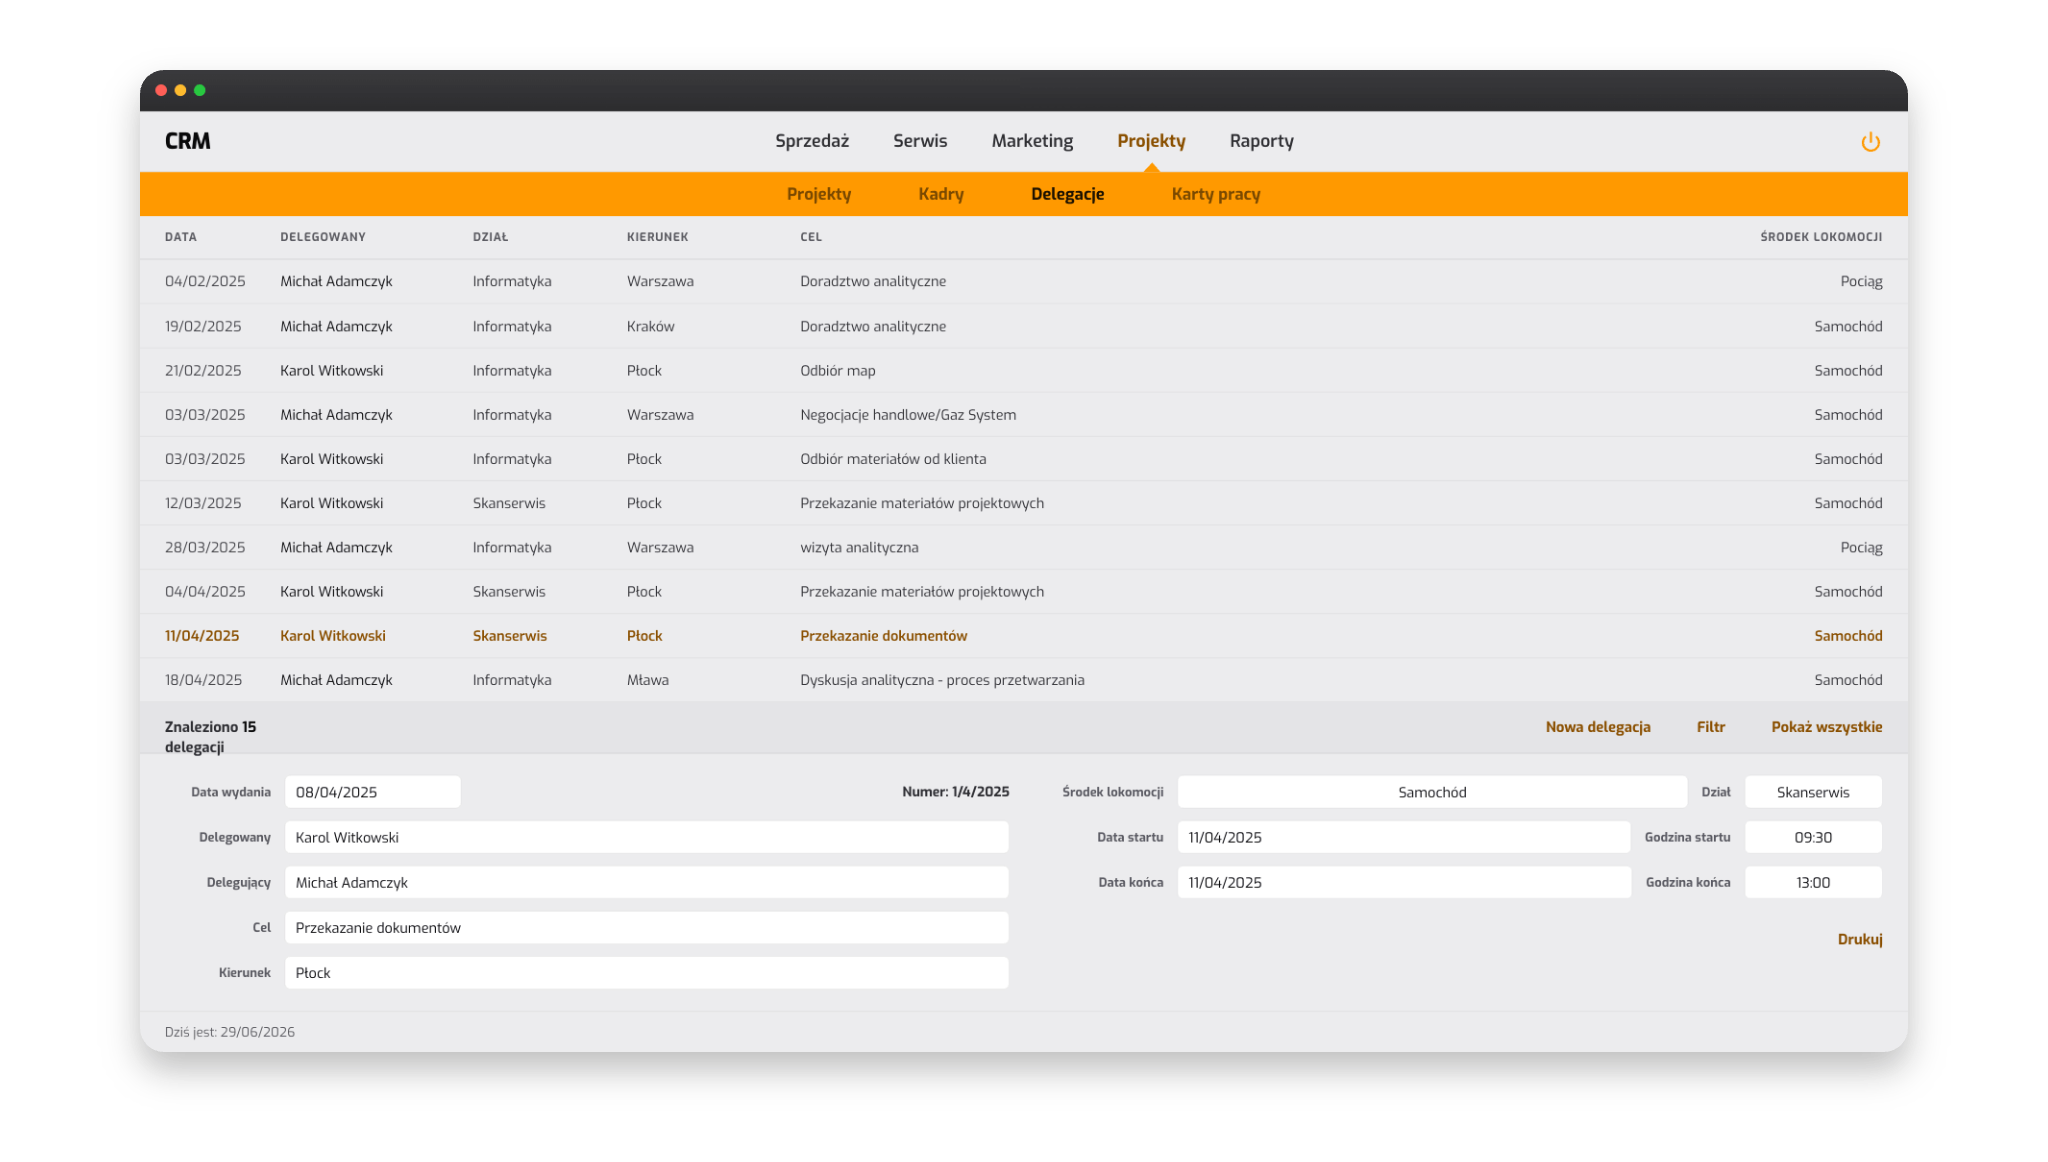Sort by the CEL column header
2048x1162 pixels.
pos(810,237)
